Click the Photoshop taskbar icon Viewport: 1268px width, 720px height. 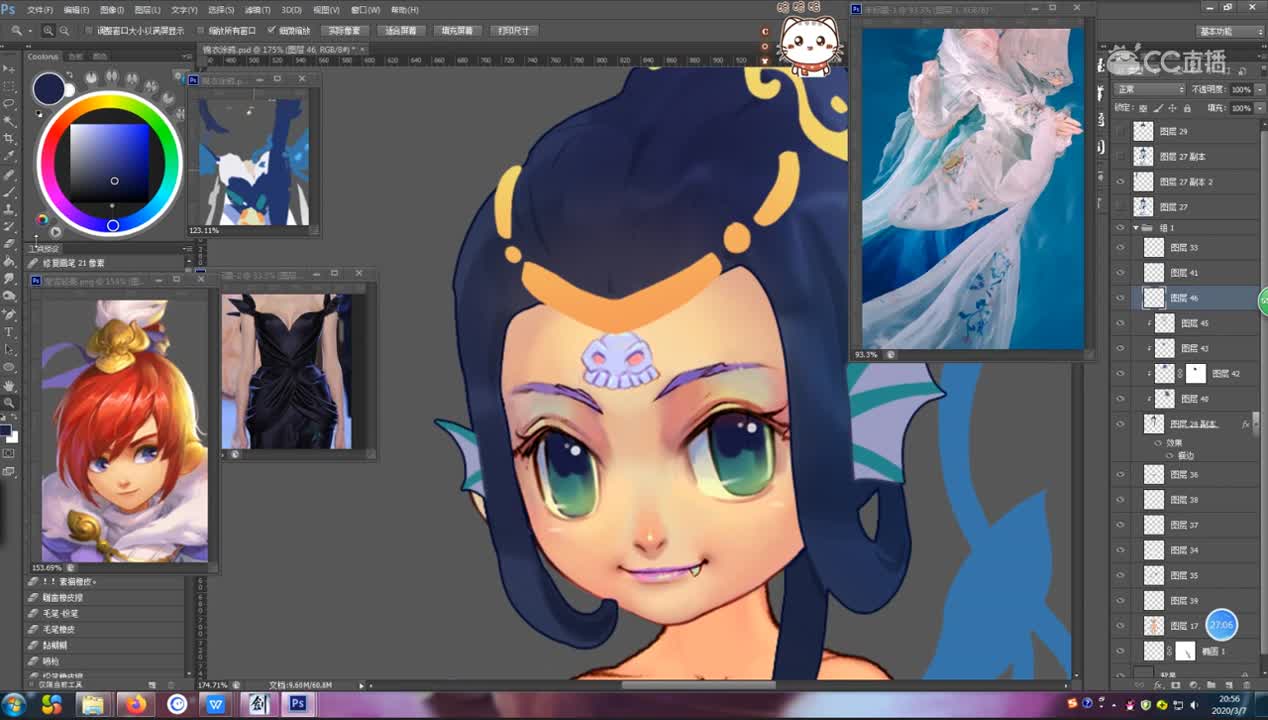pos(297,704)
